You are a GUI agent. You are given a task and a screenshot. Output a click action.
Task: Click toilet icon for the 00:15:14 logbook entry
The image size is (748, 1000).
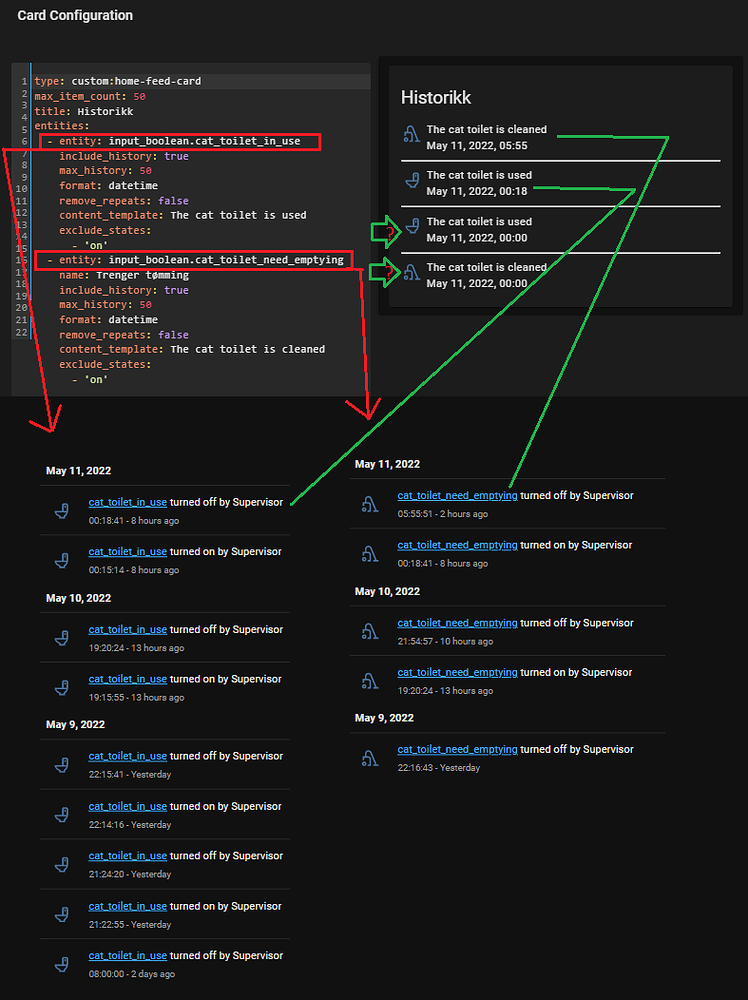pos(62,560)
